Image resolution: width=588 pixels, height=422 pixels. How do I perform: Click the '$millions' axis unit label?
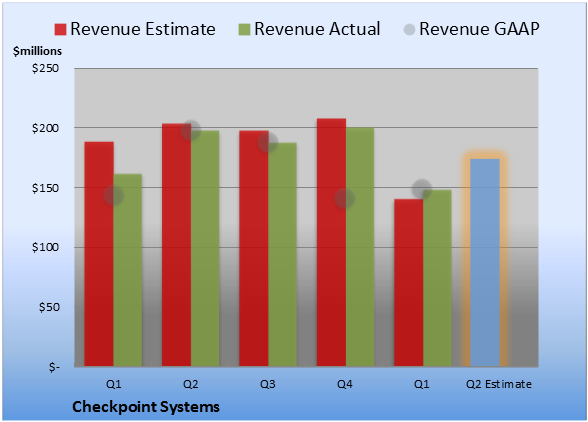(x=38, y=51)
